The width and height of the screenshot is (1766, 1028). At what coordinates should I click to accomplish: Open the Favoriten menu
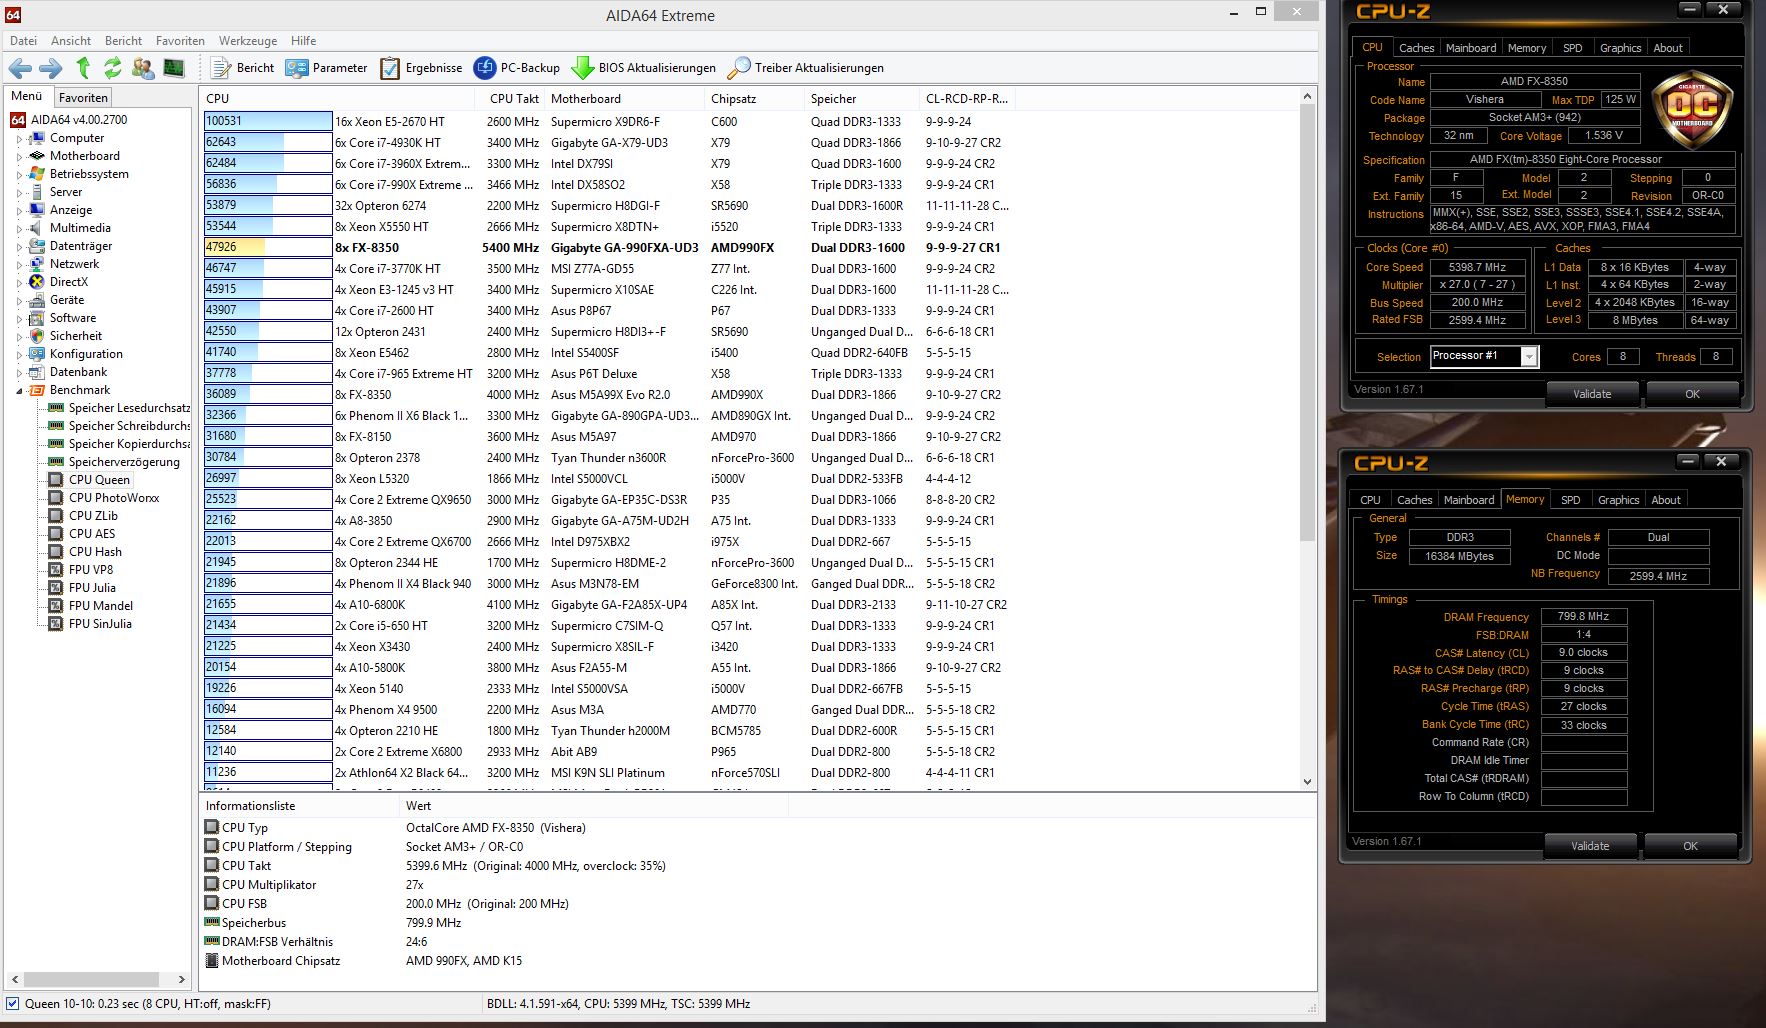click(x=180, y=41)
